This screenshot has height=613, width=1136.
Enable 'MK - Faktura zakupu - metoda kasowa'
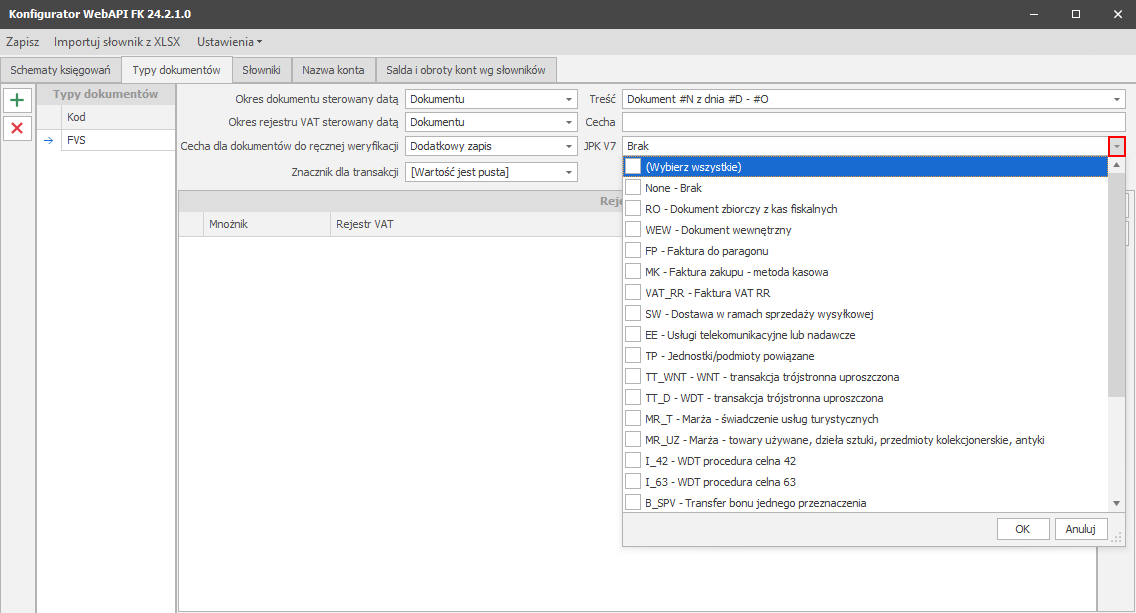click(633, 272)
